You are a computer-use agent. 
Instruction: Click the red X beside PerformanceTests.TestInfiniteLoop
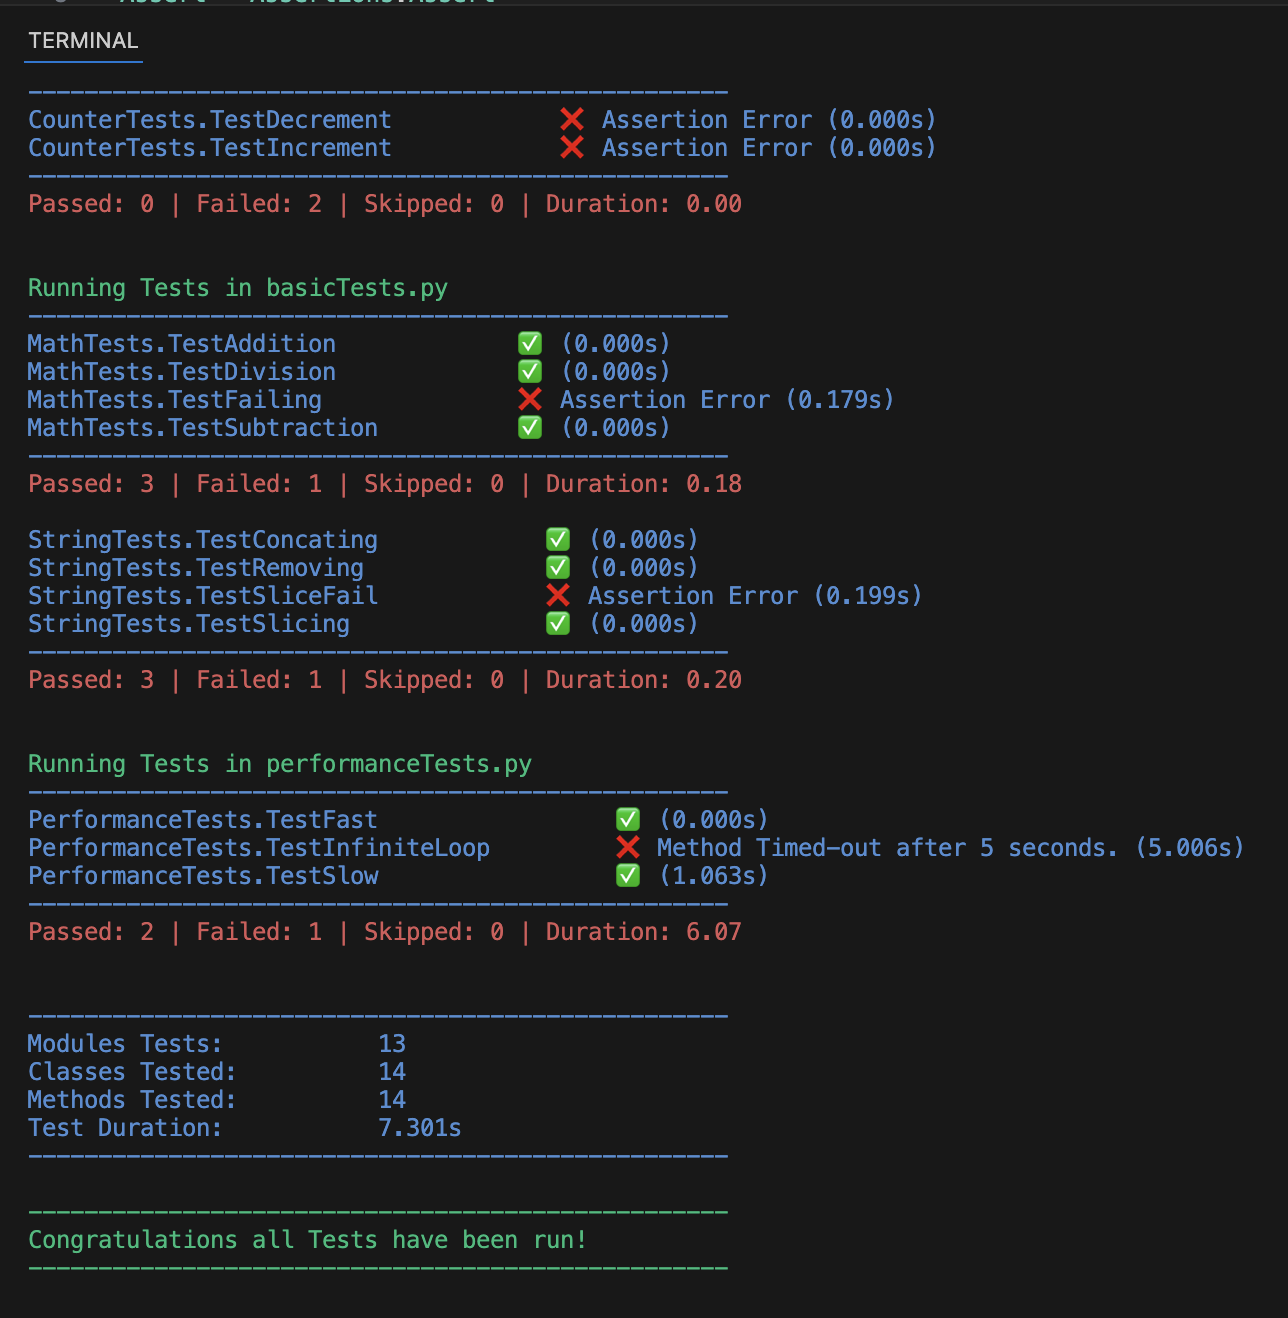coord(628,847)
